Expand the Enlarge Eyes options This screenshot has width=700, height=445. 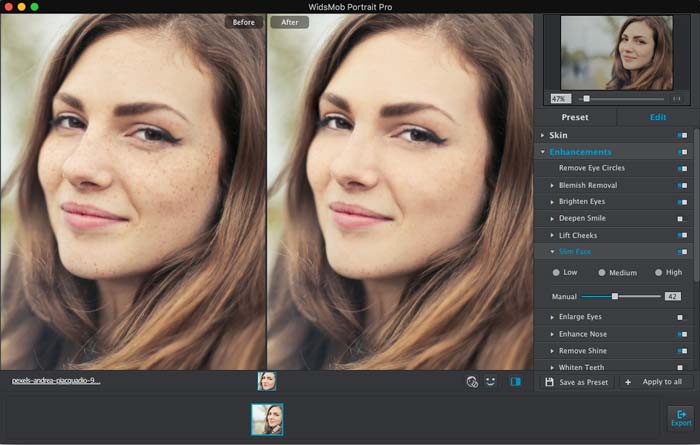tap(552, 317)
